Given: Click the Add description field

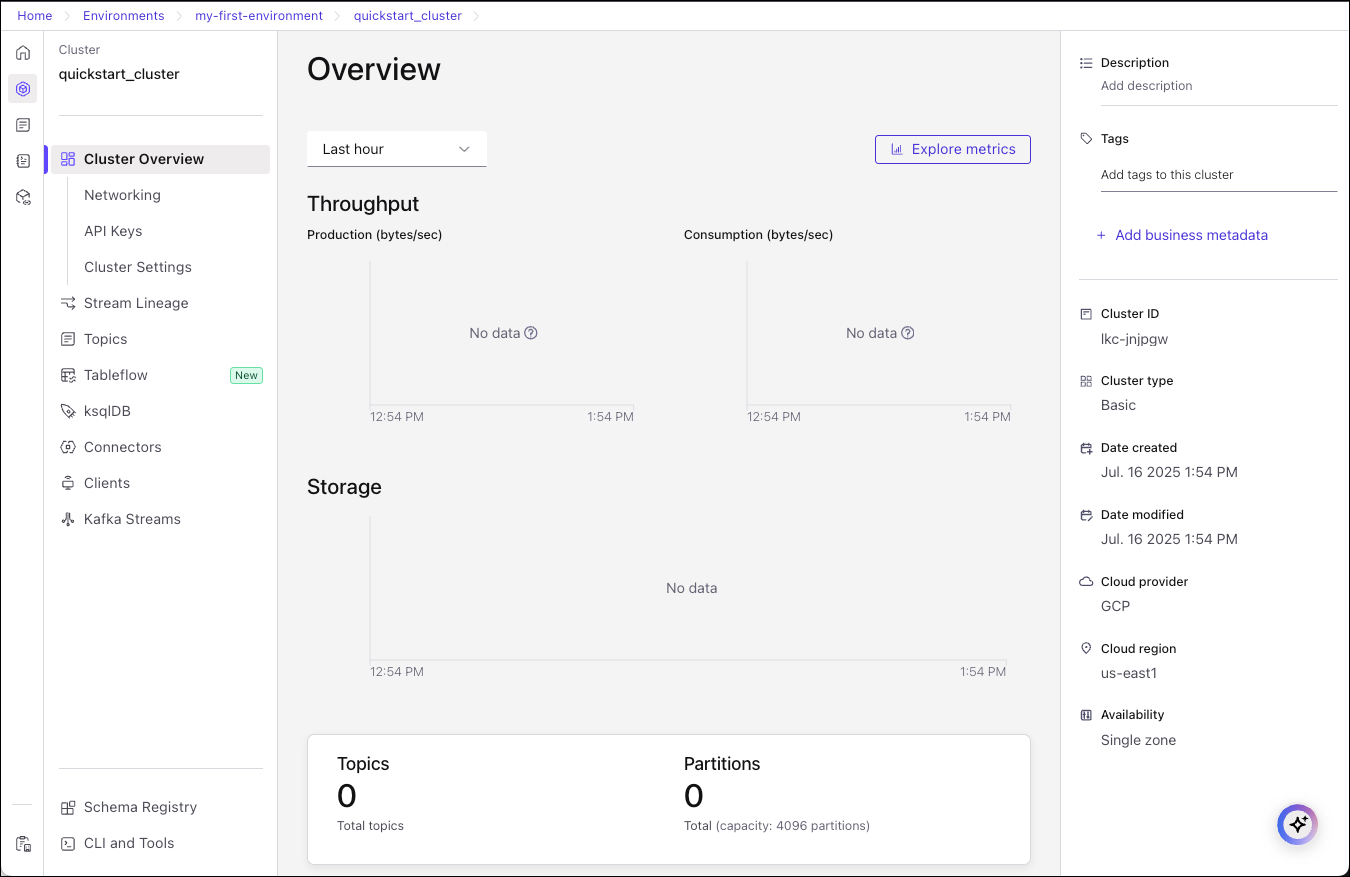Looking at the screenshot, I should (1146, 86).
